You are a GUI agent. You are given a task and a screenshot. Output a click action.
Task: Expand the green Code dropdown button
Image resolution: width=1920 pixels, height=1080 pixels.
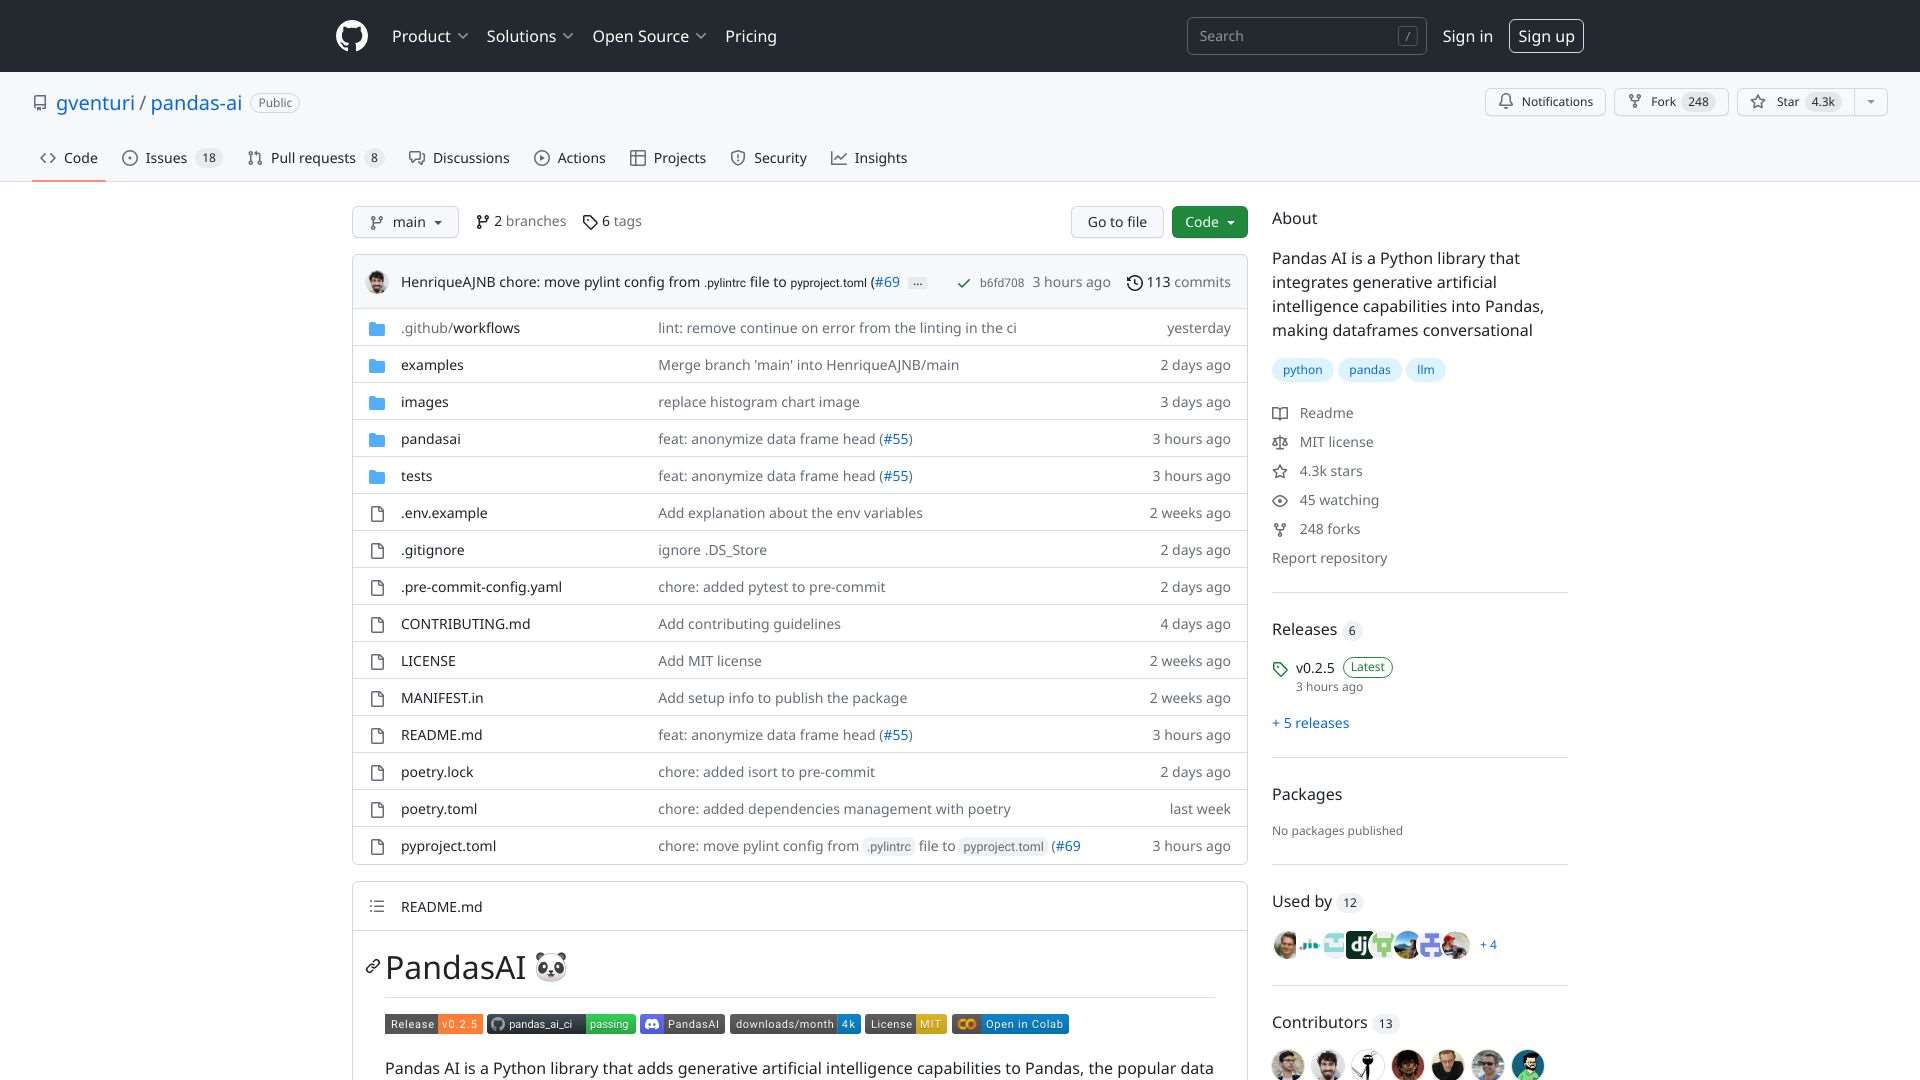pyautogui.click(x=1209, y=222)
